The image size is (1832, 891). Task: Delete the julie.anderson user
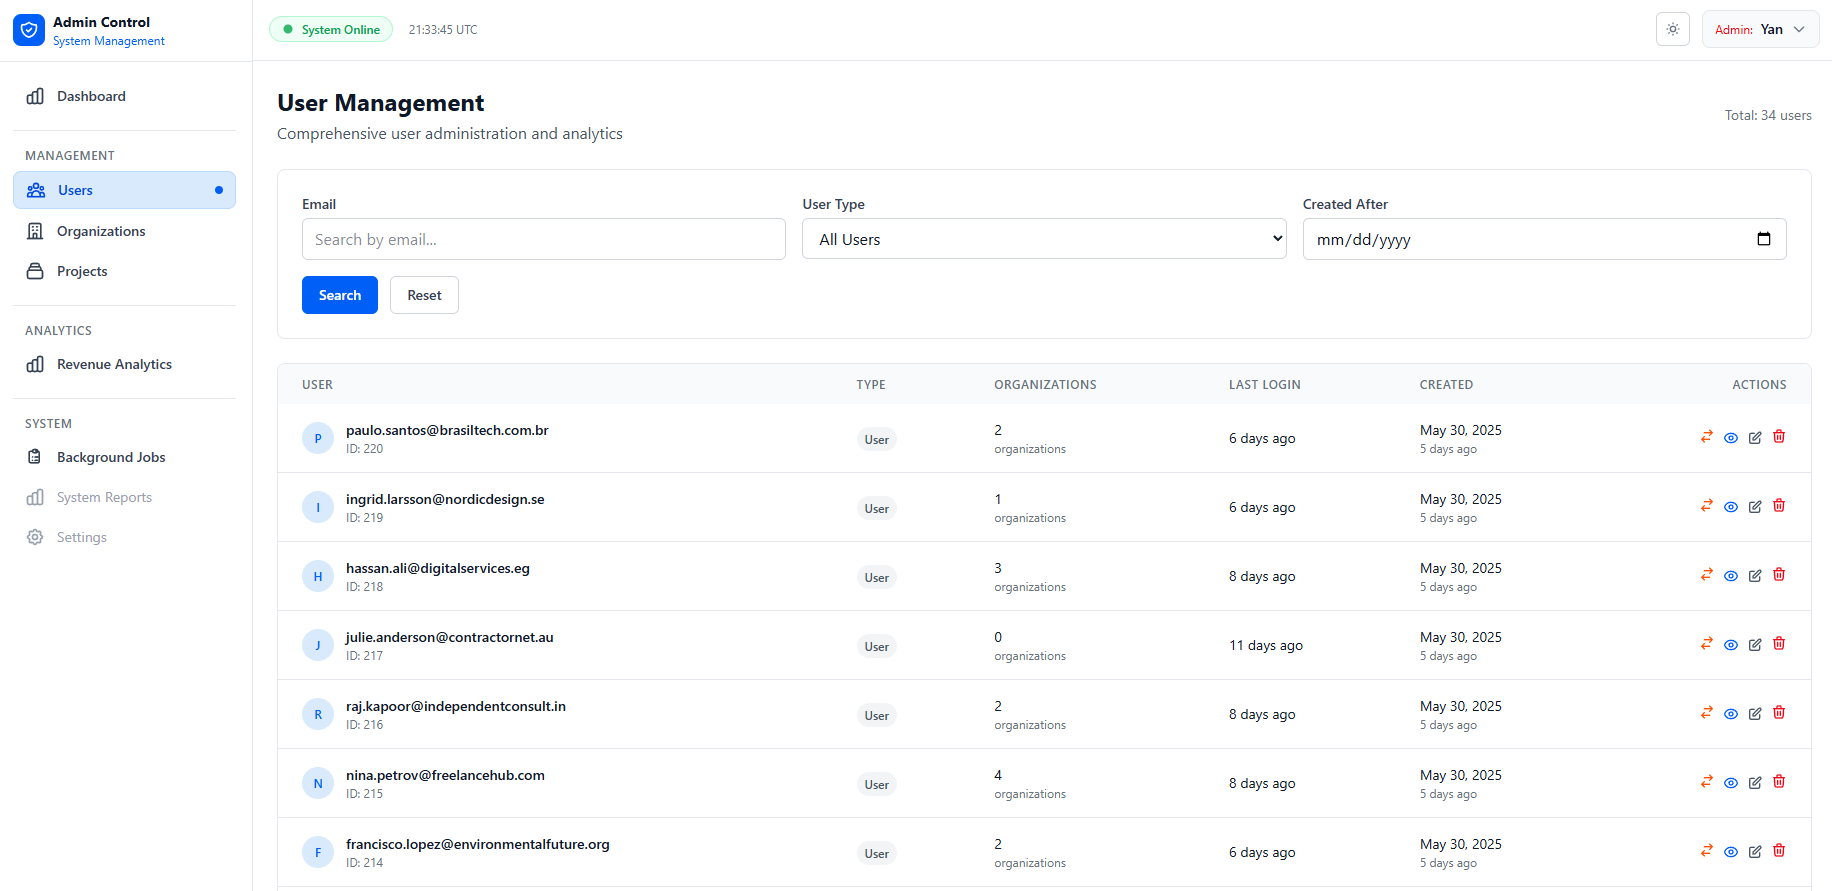[1779, 644]
